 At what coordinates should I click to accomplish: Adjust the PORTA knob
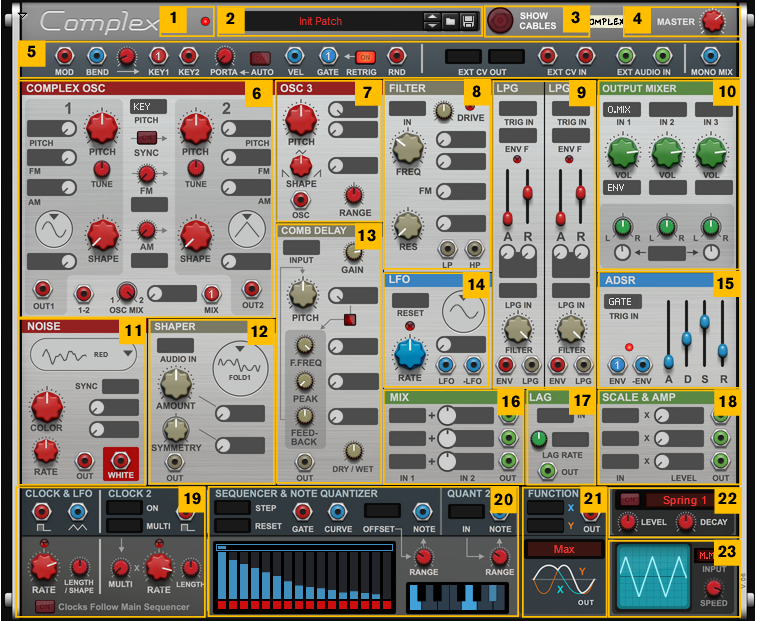click(224, 56)
